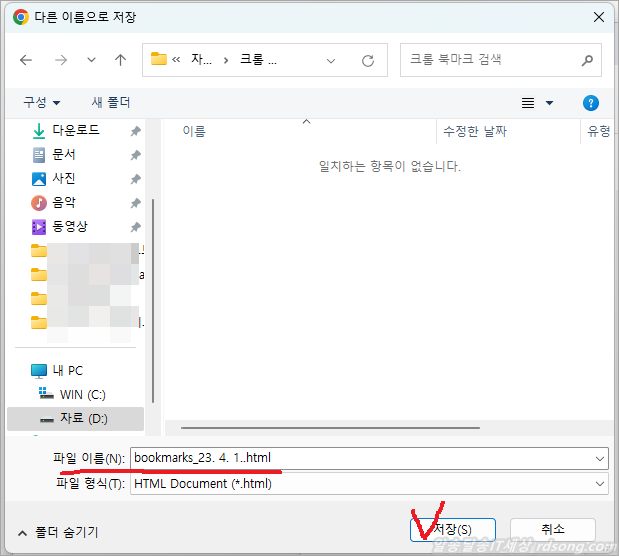Open WIN (C:) drive in sidebar

click(x=82, y=394)
